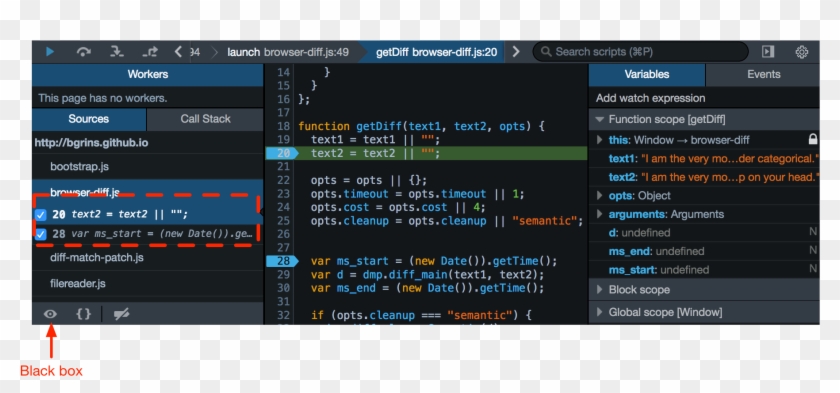Expand the this: Window variable
Viewport: 840px width, 393px height.
[599, 140]
